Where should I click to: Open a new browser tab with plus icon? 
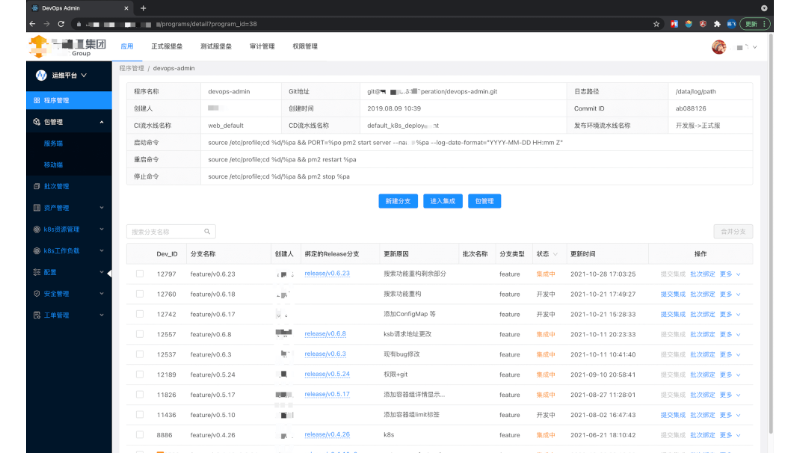pos(143,8)
